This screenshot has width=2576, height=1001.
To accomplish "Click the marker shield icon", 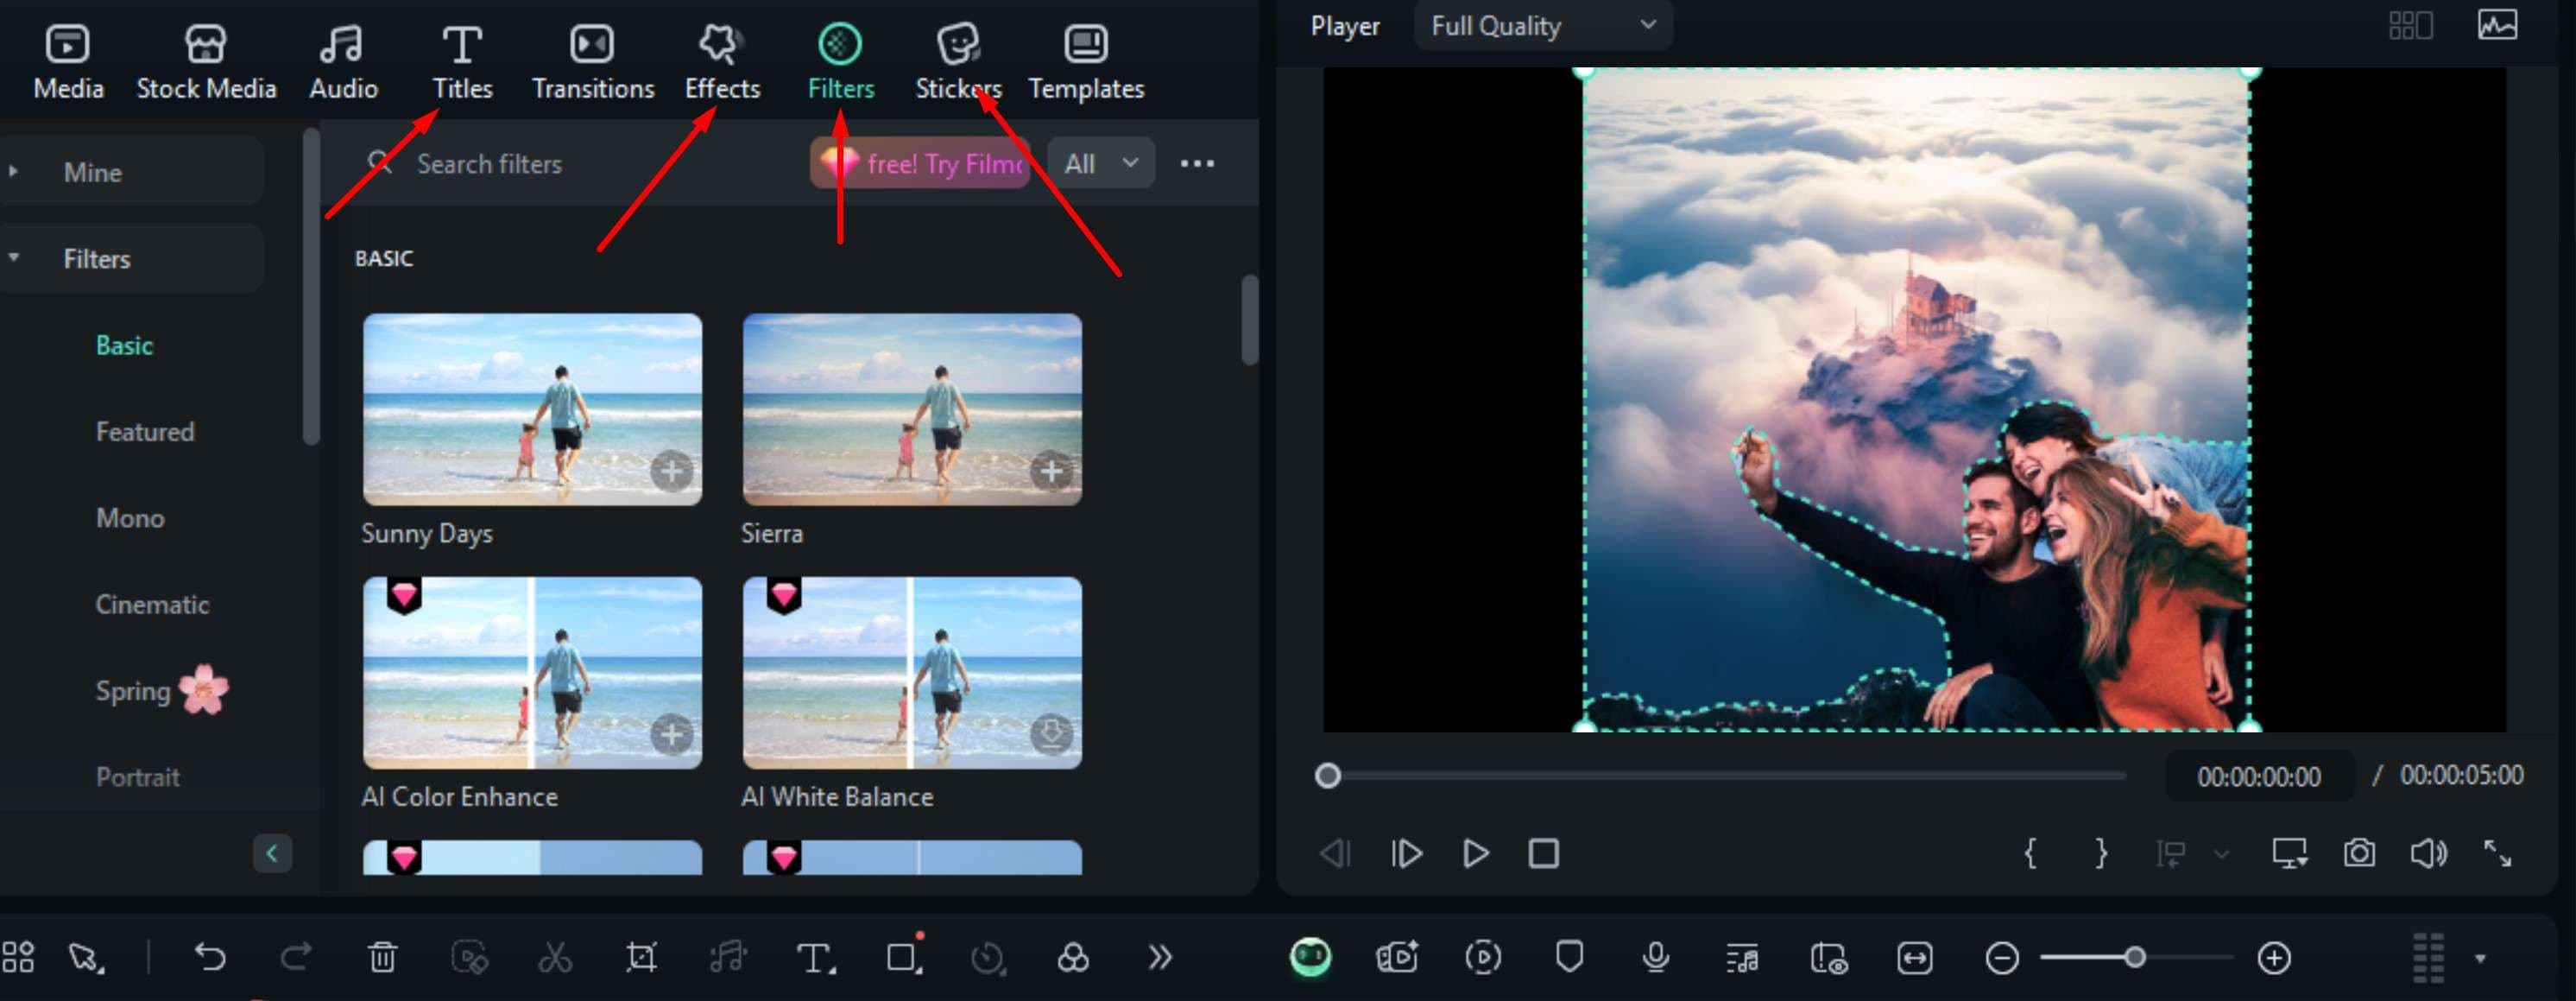I will (x=1569, y=958).
